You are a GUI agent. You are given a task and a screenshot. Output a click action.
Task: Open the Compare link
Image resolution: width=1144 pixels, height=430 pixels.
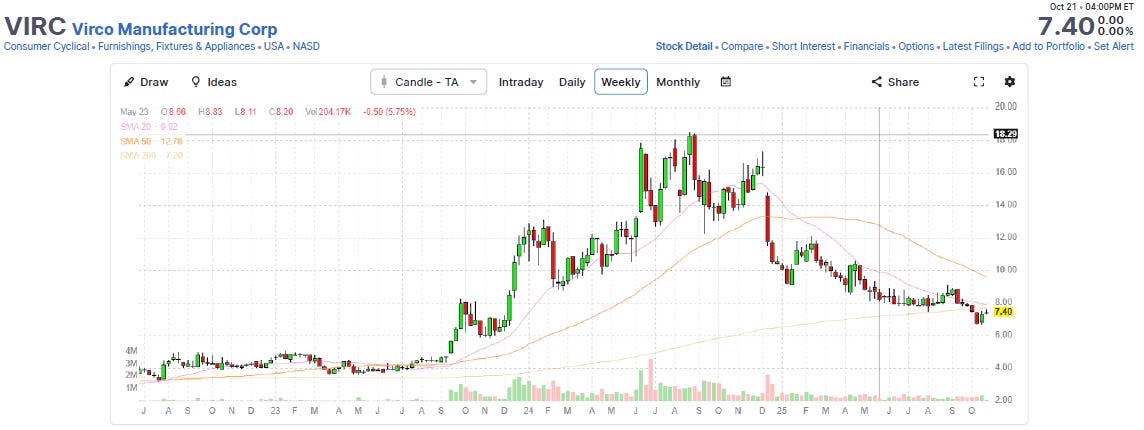tap(742, 46)
